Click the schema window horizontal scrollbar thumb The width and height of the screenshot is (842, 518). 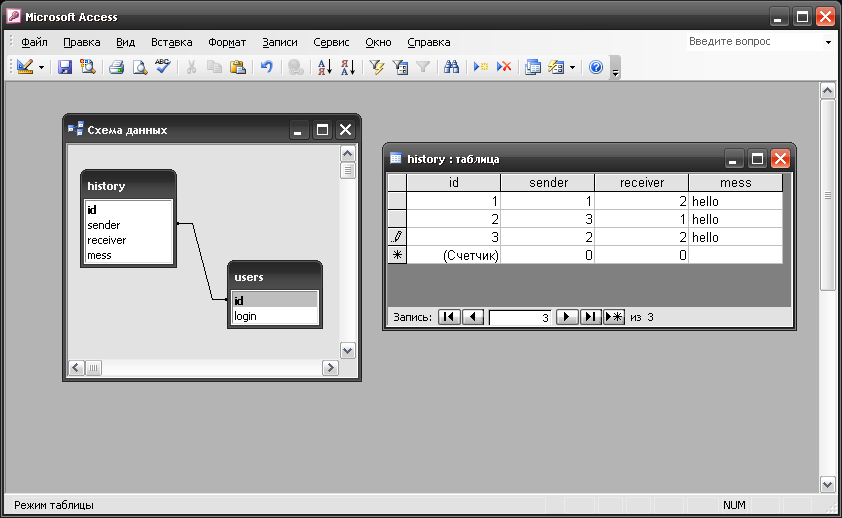pos(93,368)
